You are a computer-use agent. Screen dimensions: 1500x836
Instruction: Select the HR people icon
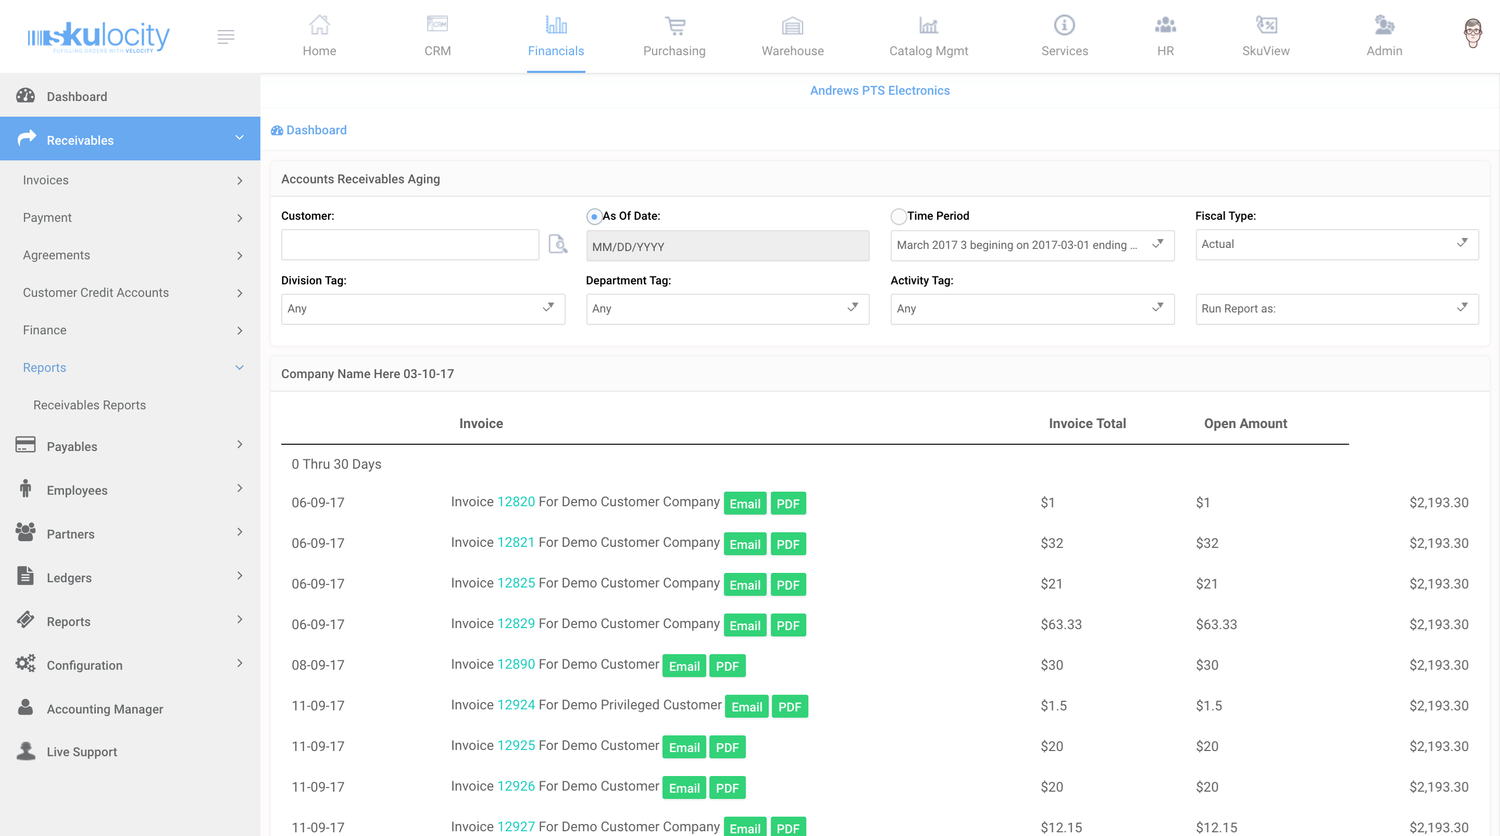tap(1165, 36)
